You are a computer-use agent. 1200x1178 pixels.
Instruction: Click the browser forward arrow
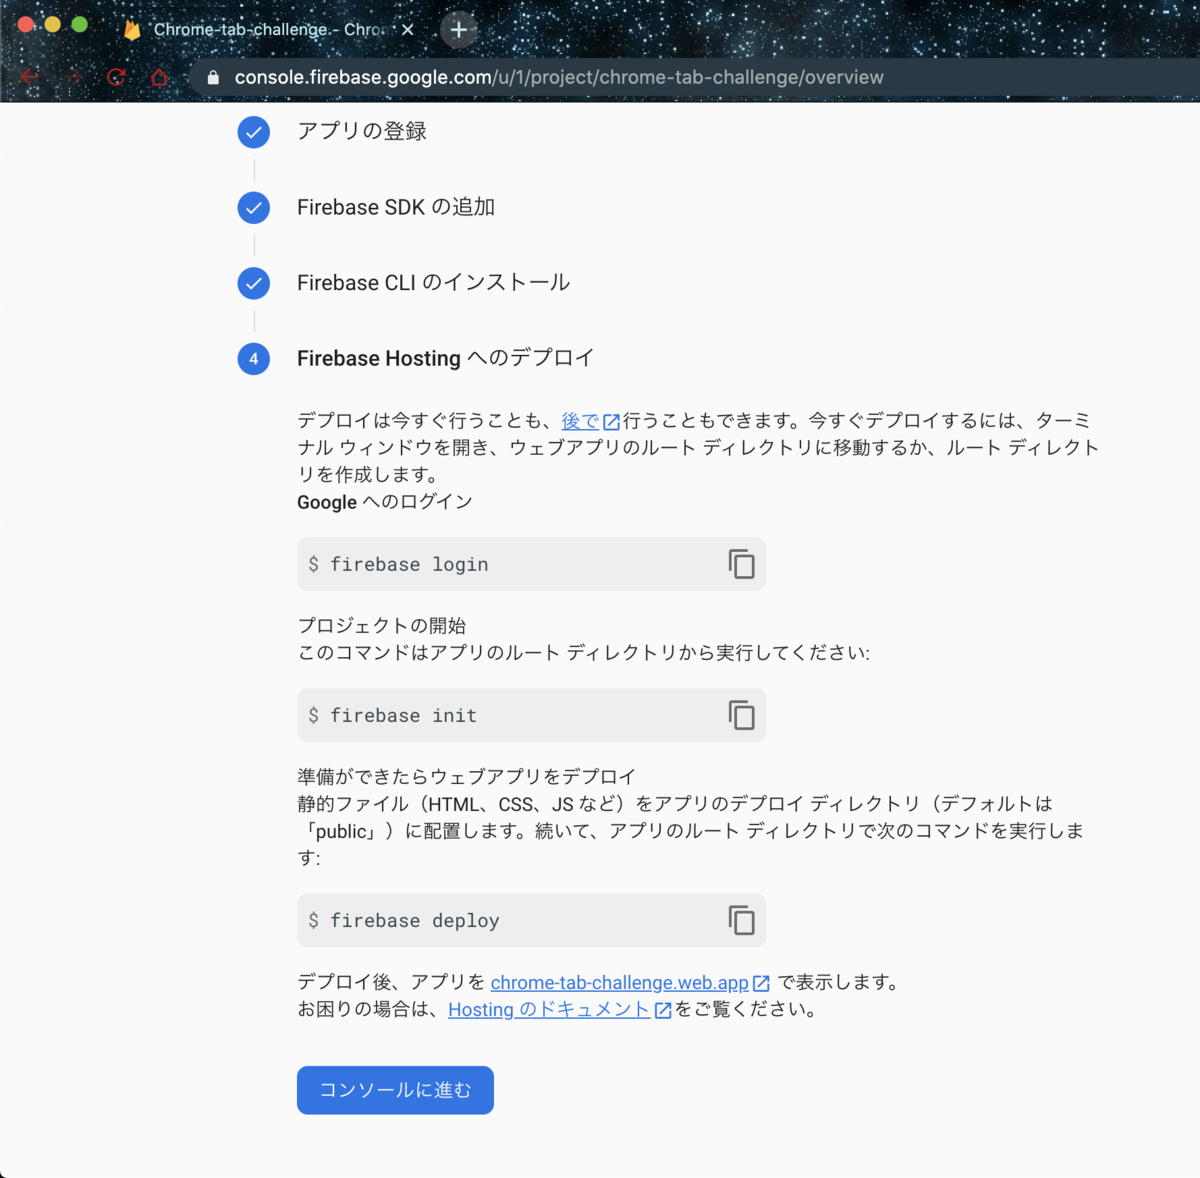pos(73,77)
